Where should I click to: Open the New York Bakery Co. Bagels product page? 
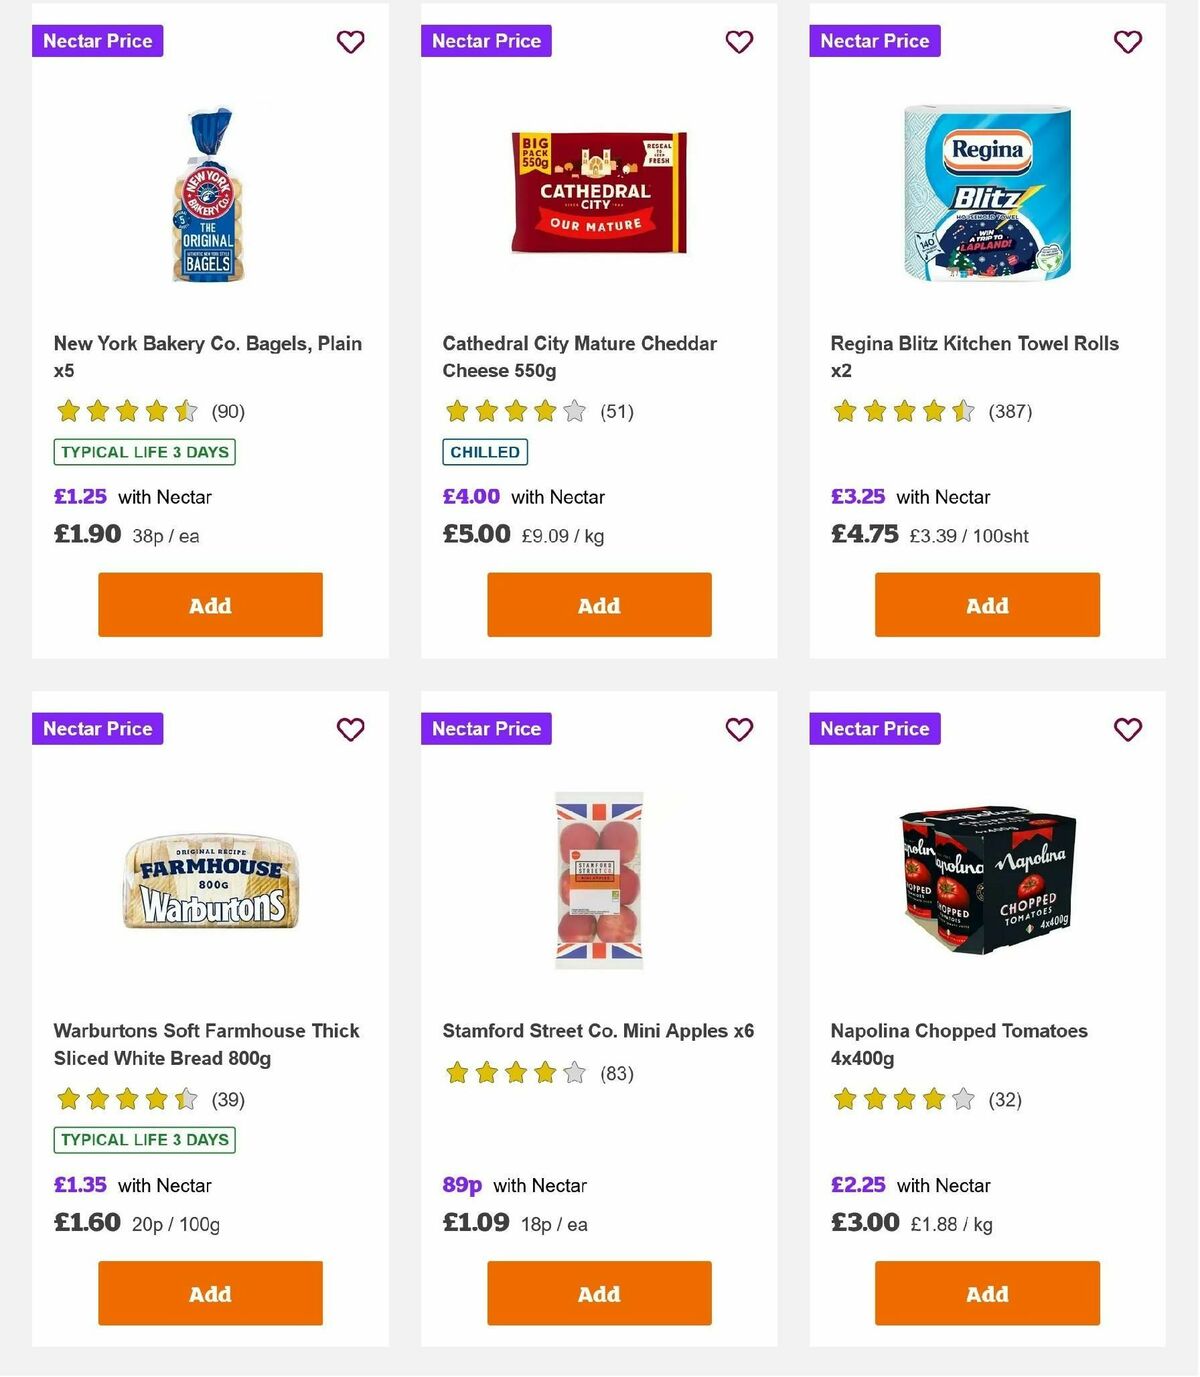click(208, 356)
